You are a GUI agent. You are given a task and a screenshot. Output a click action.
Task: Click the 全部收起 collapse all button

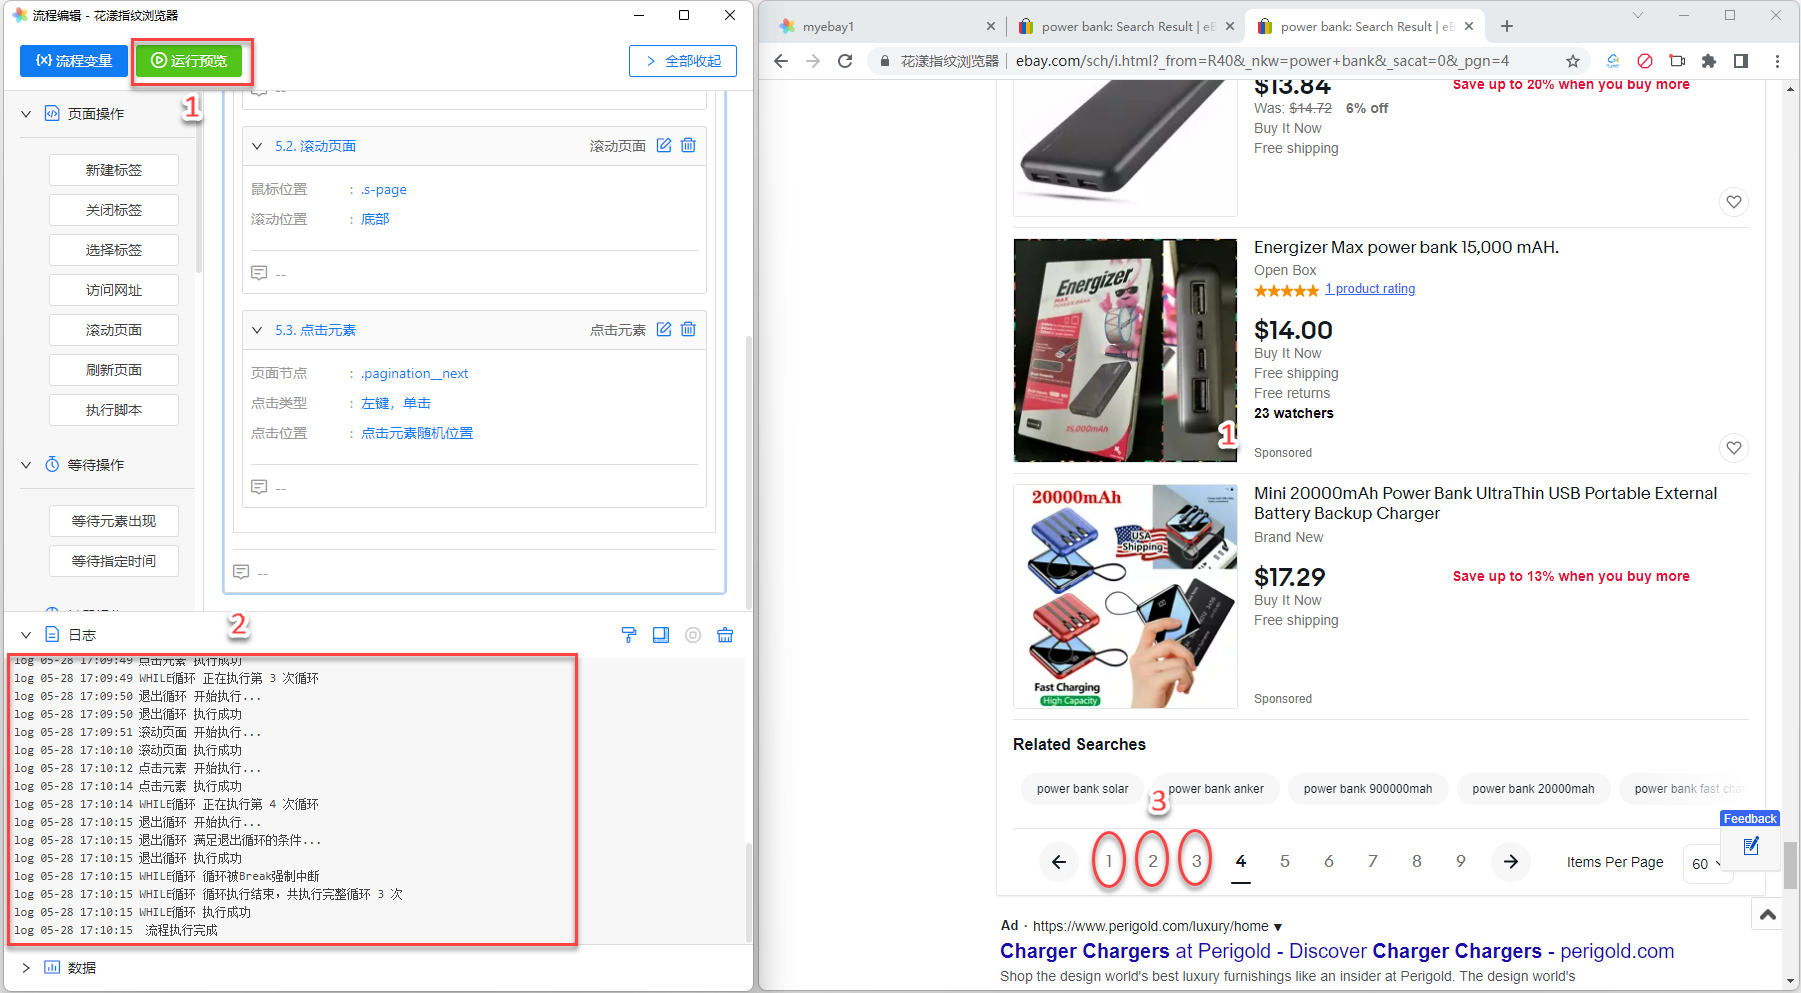[683, 61]
